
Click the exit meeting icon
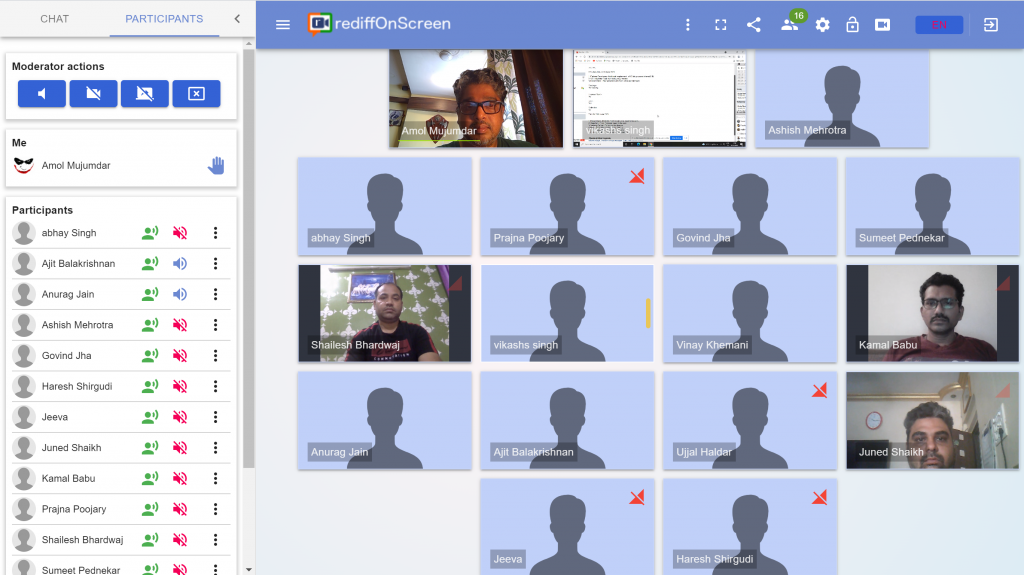pyautogui.click(x=991, y=25)
